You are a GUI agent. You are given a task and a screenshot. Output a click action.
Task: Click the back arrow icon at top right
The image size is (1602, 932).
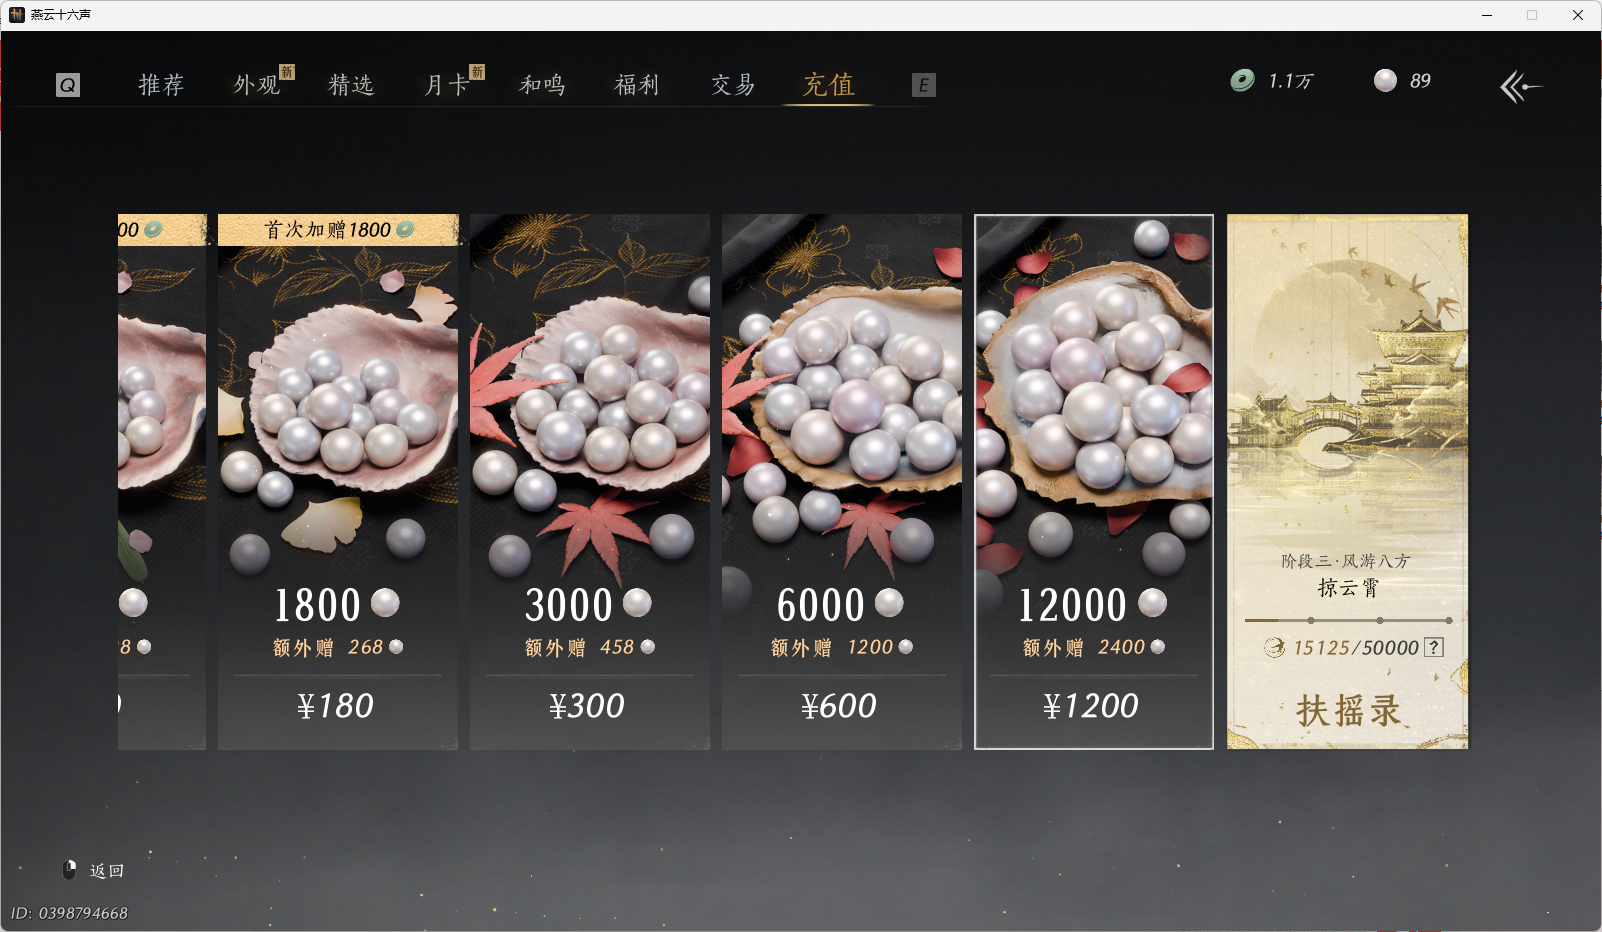[x=1521, y=87]
